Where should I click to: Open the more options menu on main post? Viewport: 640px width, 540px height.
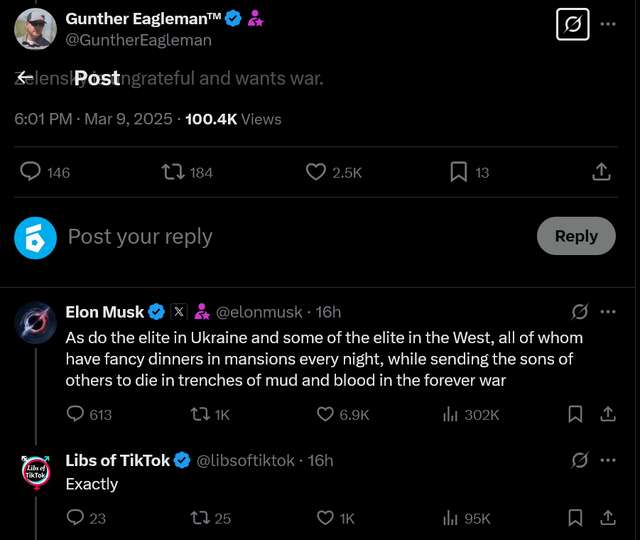point(609,24)
